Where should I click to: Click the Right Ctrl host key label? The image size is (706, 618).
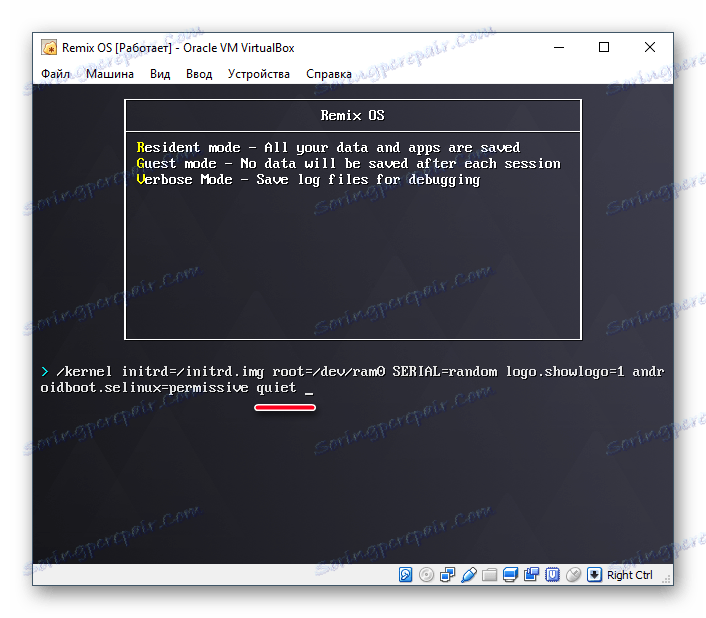629,575
